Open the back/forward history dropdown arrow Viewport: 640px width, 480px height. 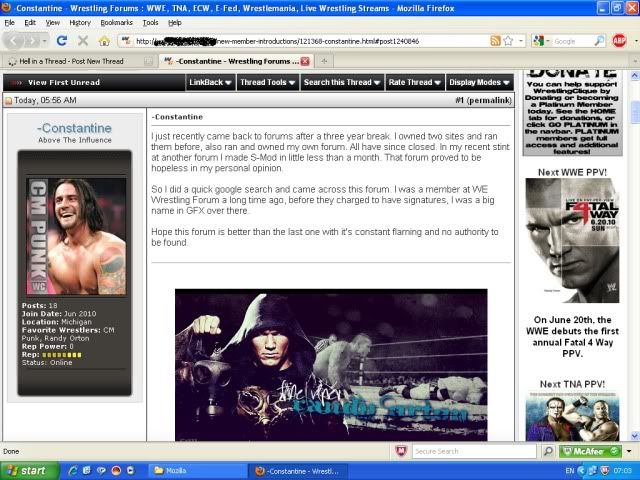point(44,41)
